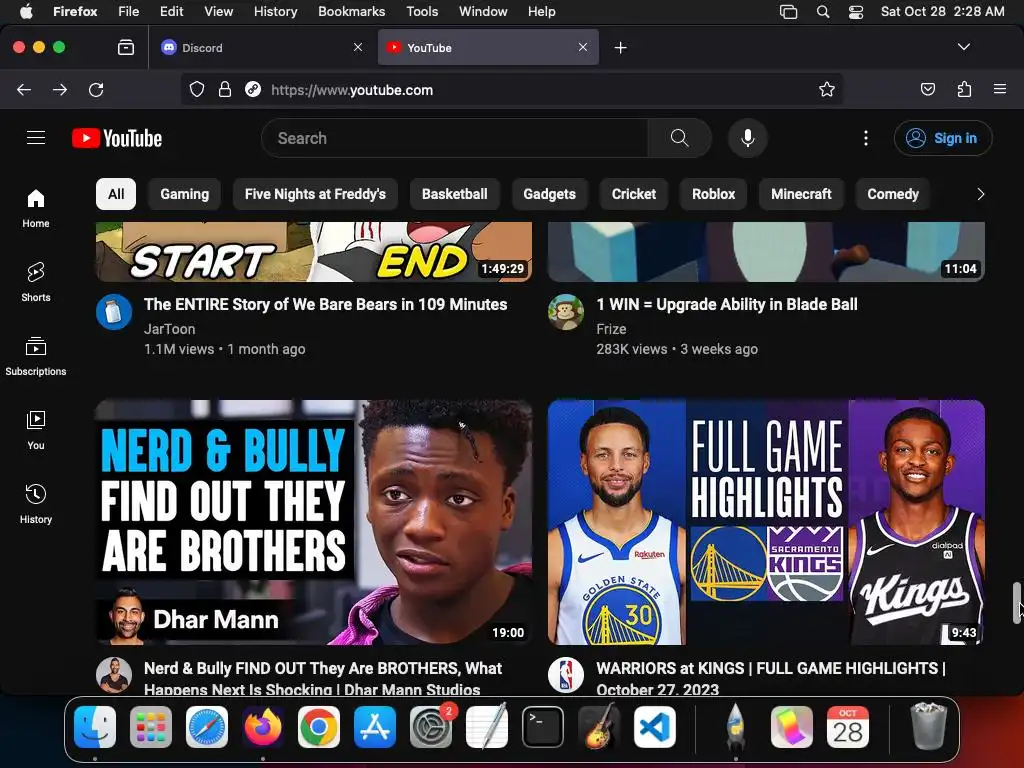This screenshot has height=768, width=1024.
Task: Open Terminal from the Dock
Action: 543,727
